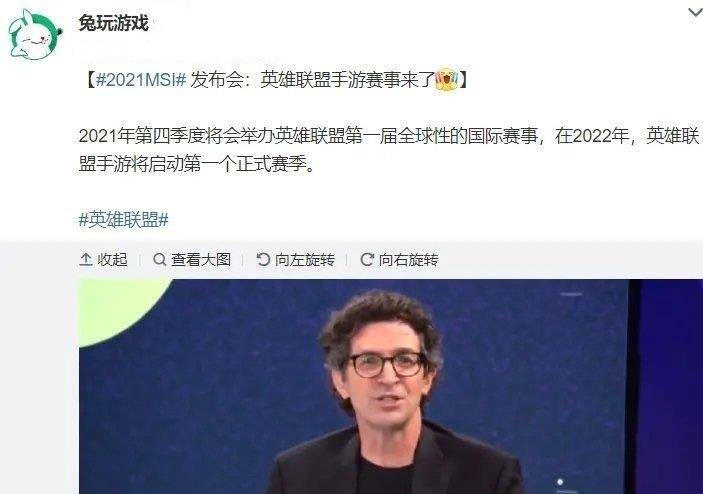Open the #2021MSI# hashtag topic

141,80
